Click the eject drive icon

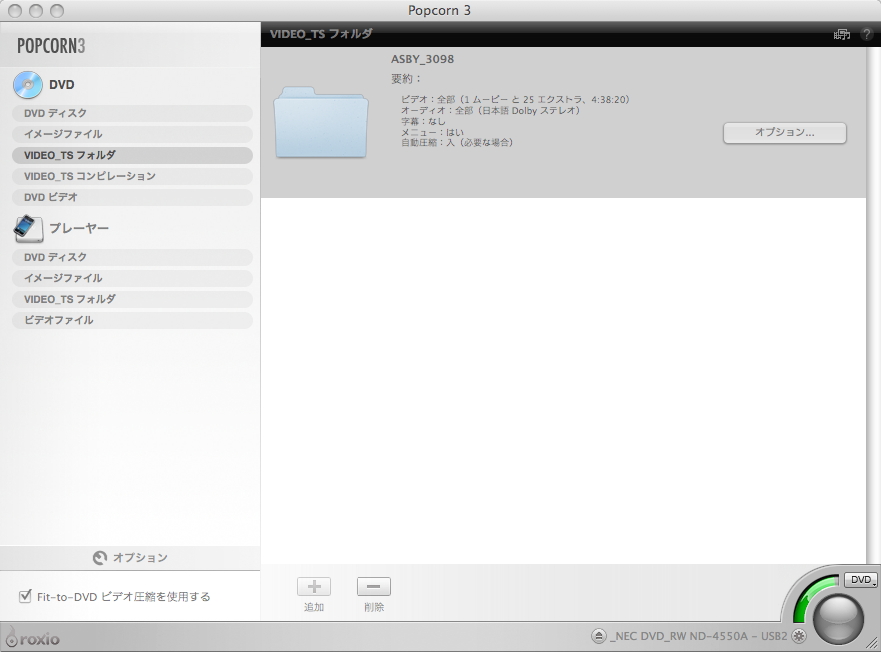coord(598,636)
